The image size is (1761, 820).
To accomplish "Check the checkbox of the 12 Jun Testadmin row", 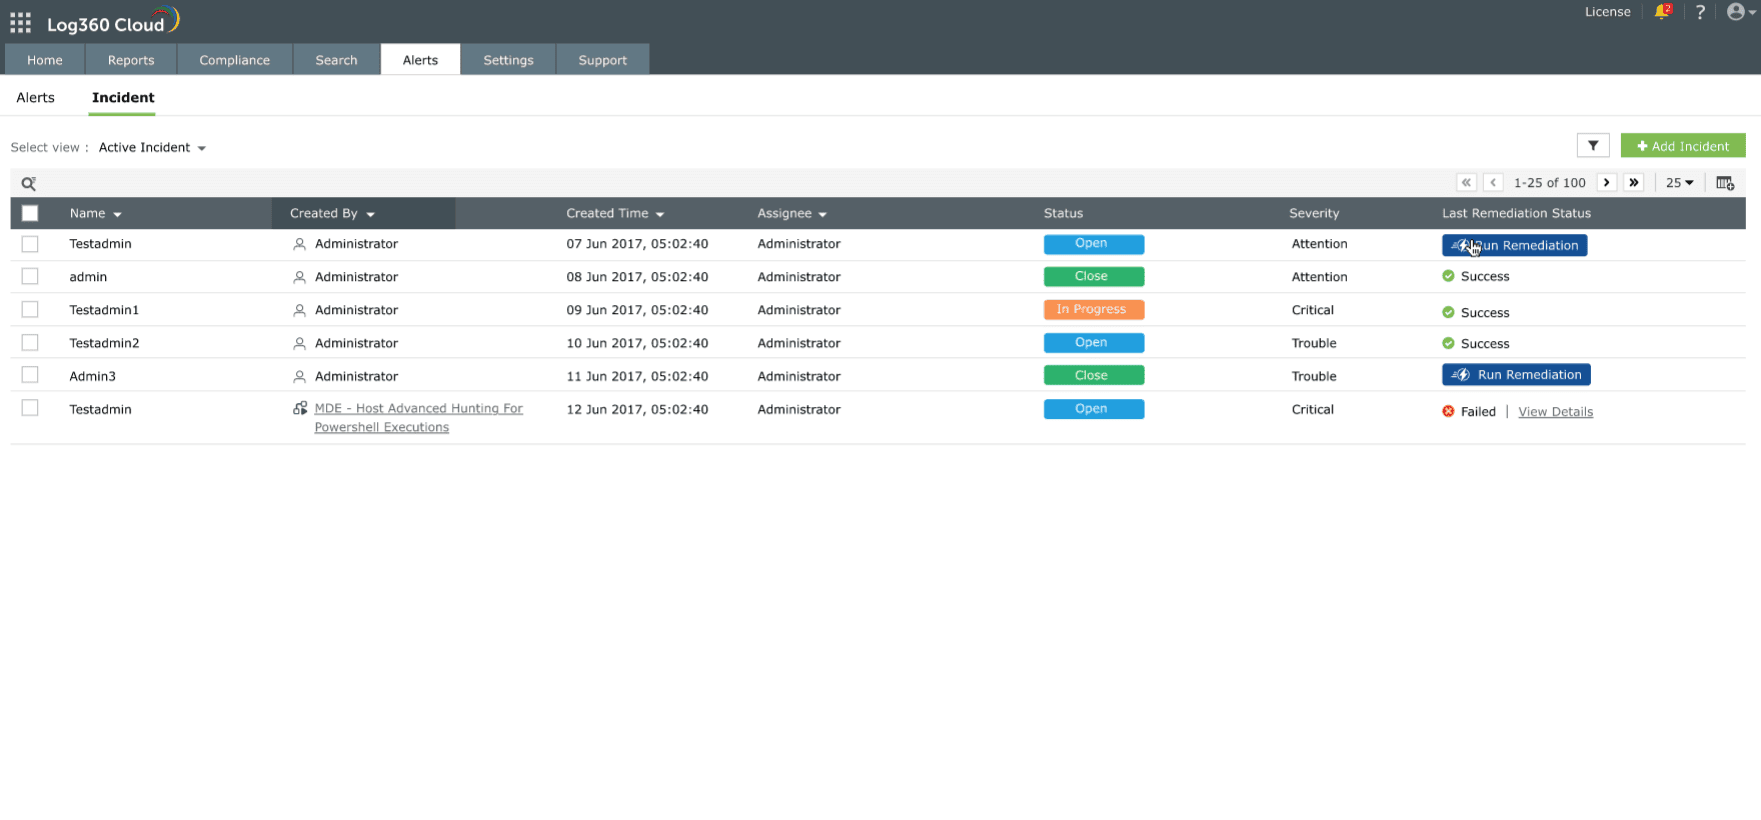I will click(30, 408).
